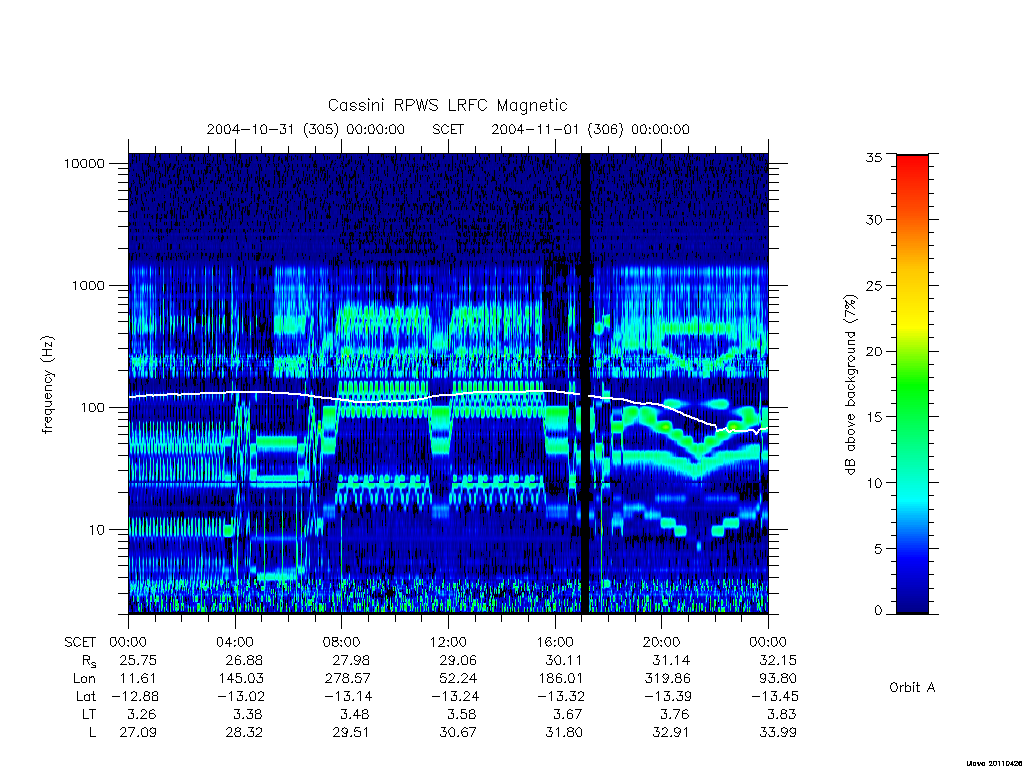Click the version stamp in bottom-right corner
The height and width of the screenshot is (768, 1024).
point(994,763)
